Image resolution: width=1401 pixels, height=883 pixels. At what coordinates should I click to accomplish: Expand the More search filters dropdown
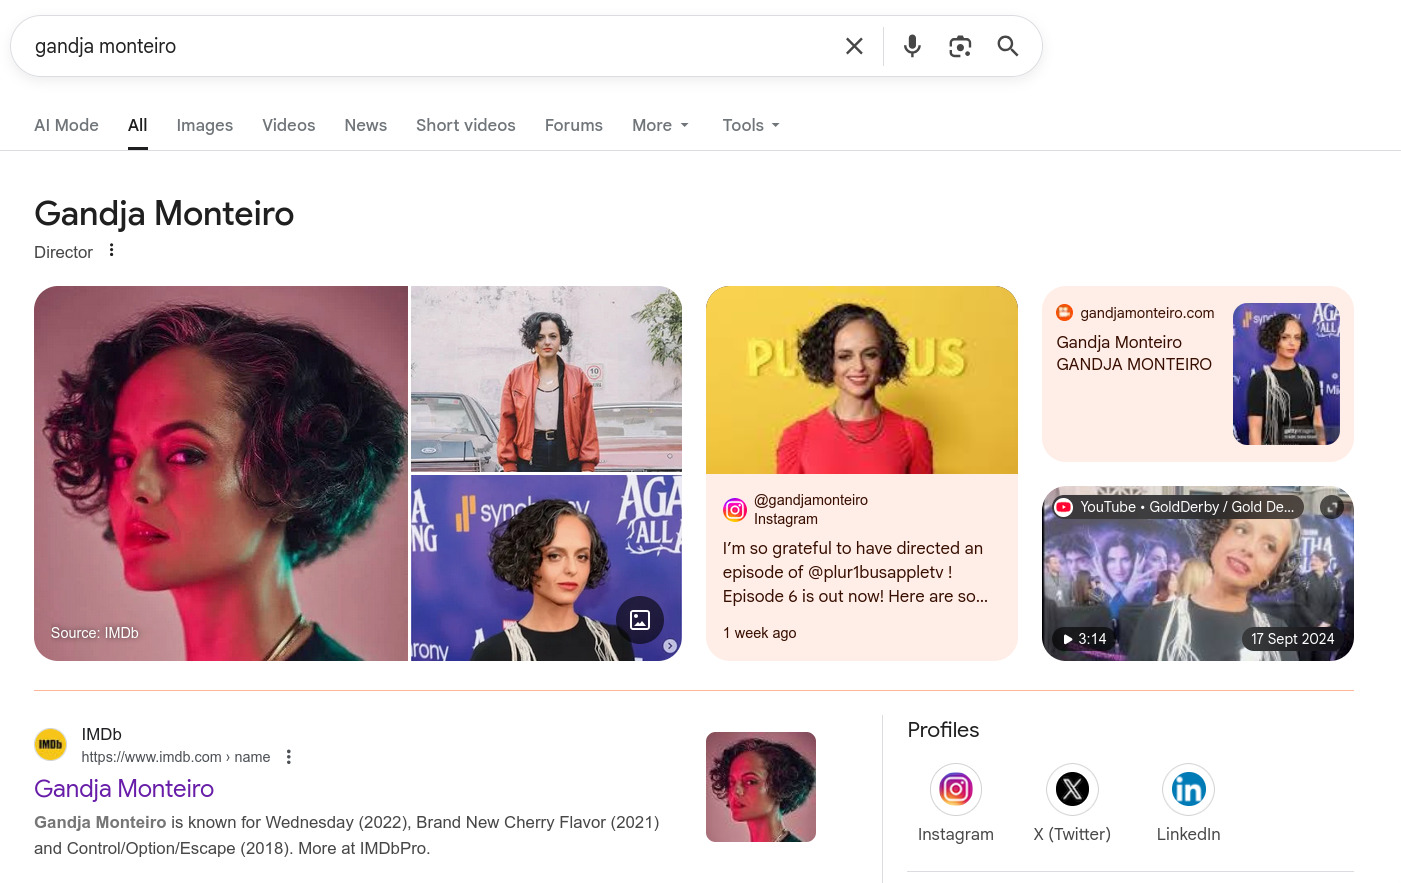click(x=661, y=125)
